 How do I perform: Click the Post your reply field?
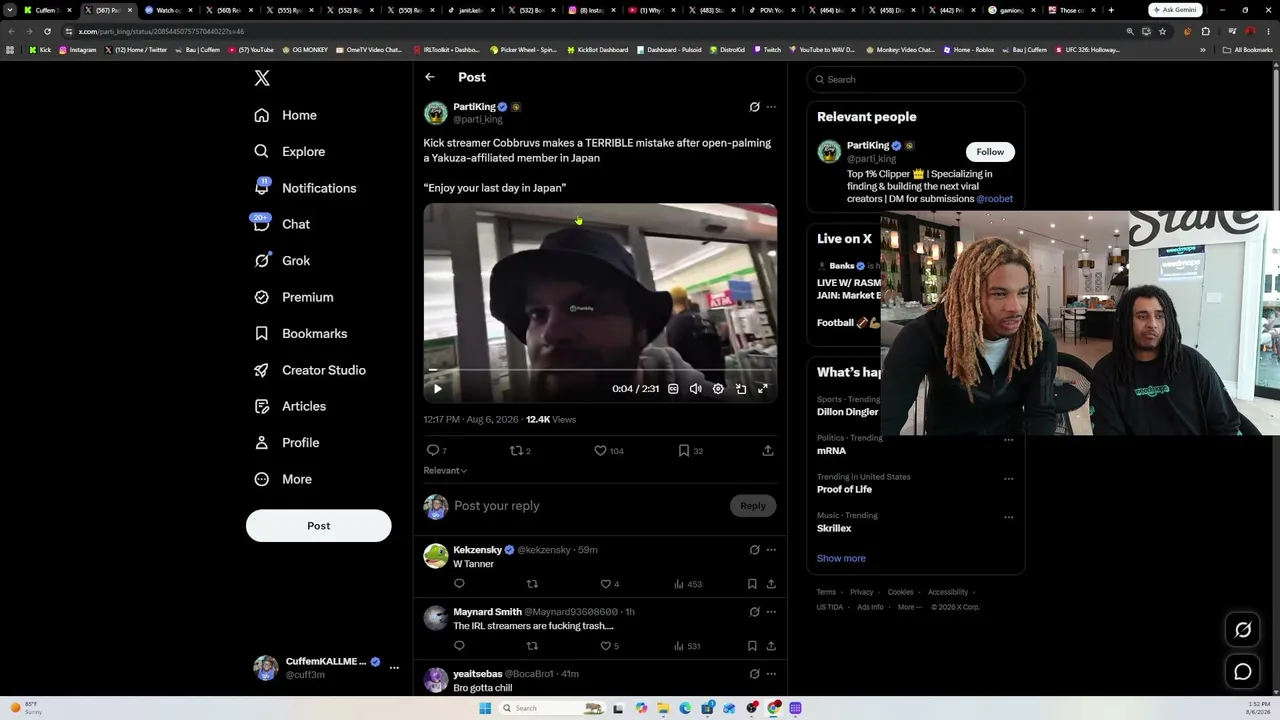(588, 506)
